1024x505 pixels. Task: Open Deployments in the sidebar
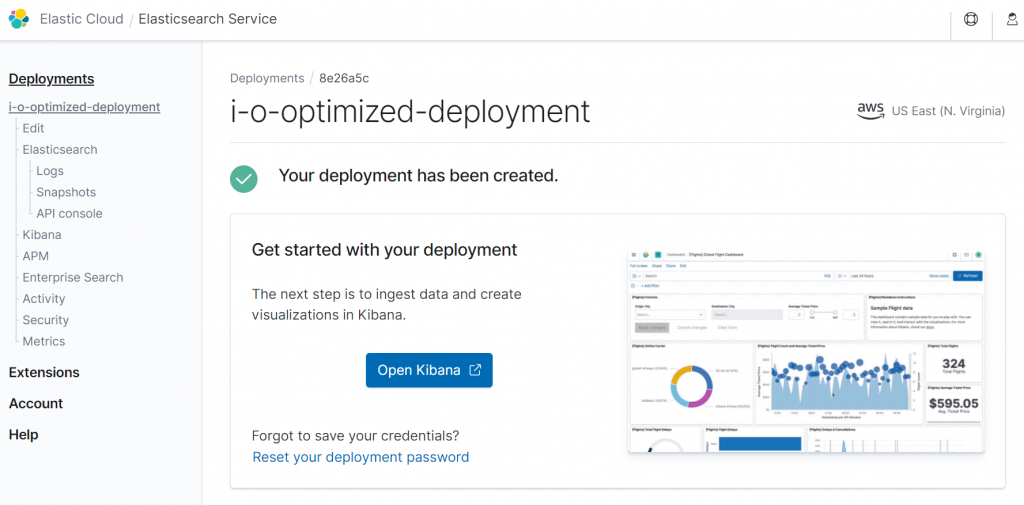coord(51,79)
